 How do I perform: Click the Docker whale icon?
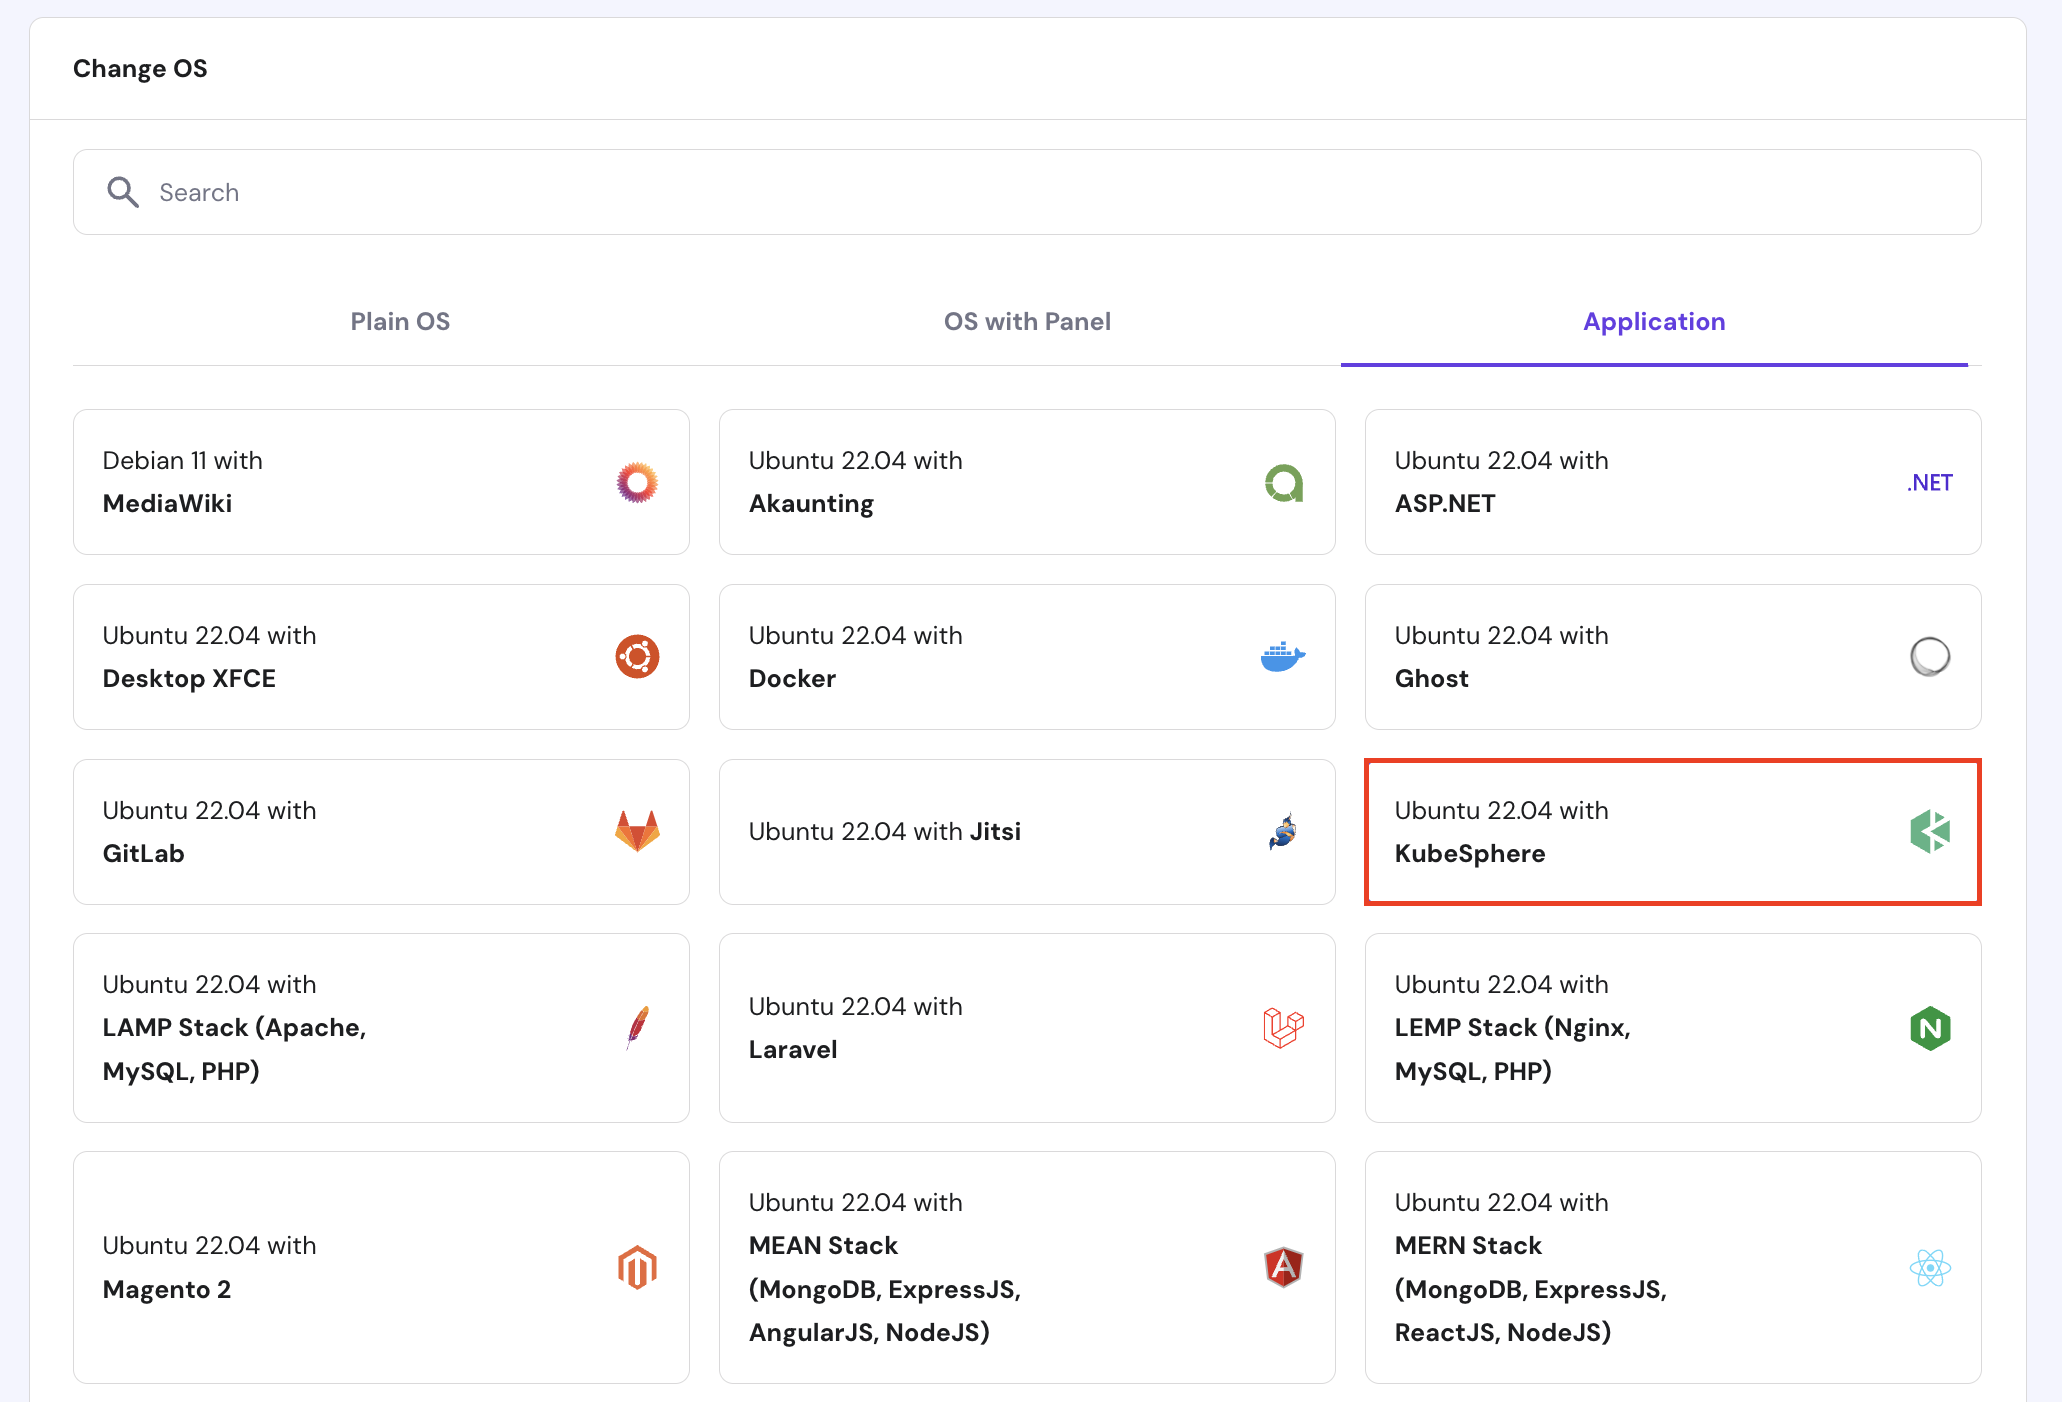click(x=1283, y=657)
